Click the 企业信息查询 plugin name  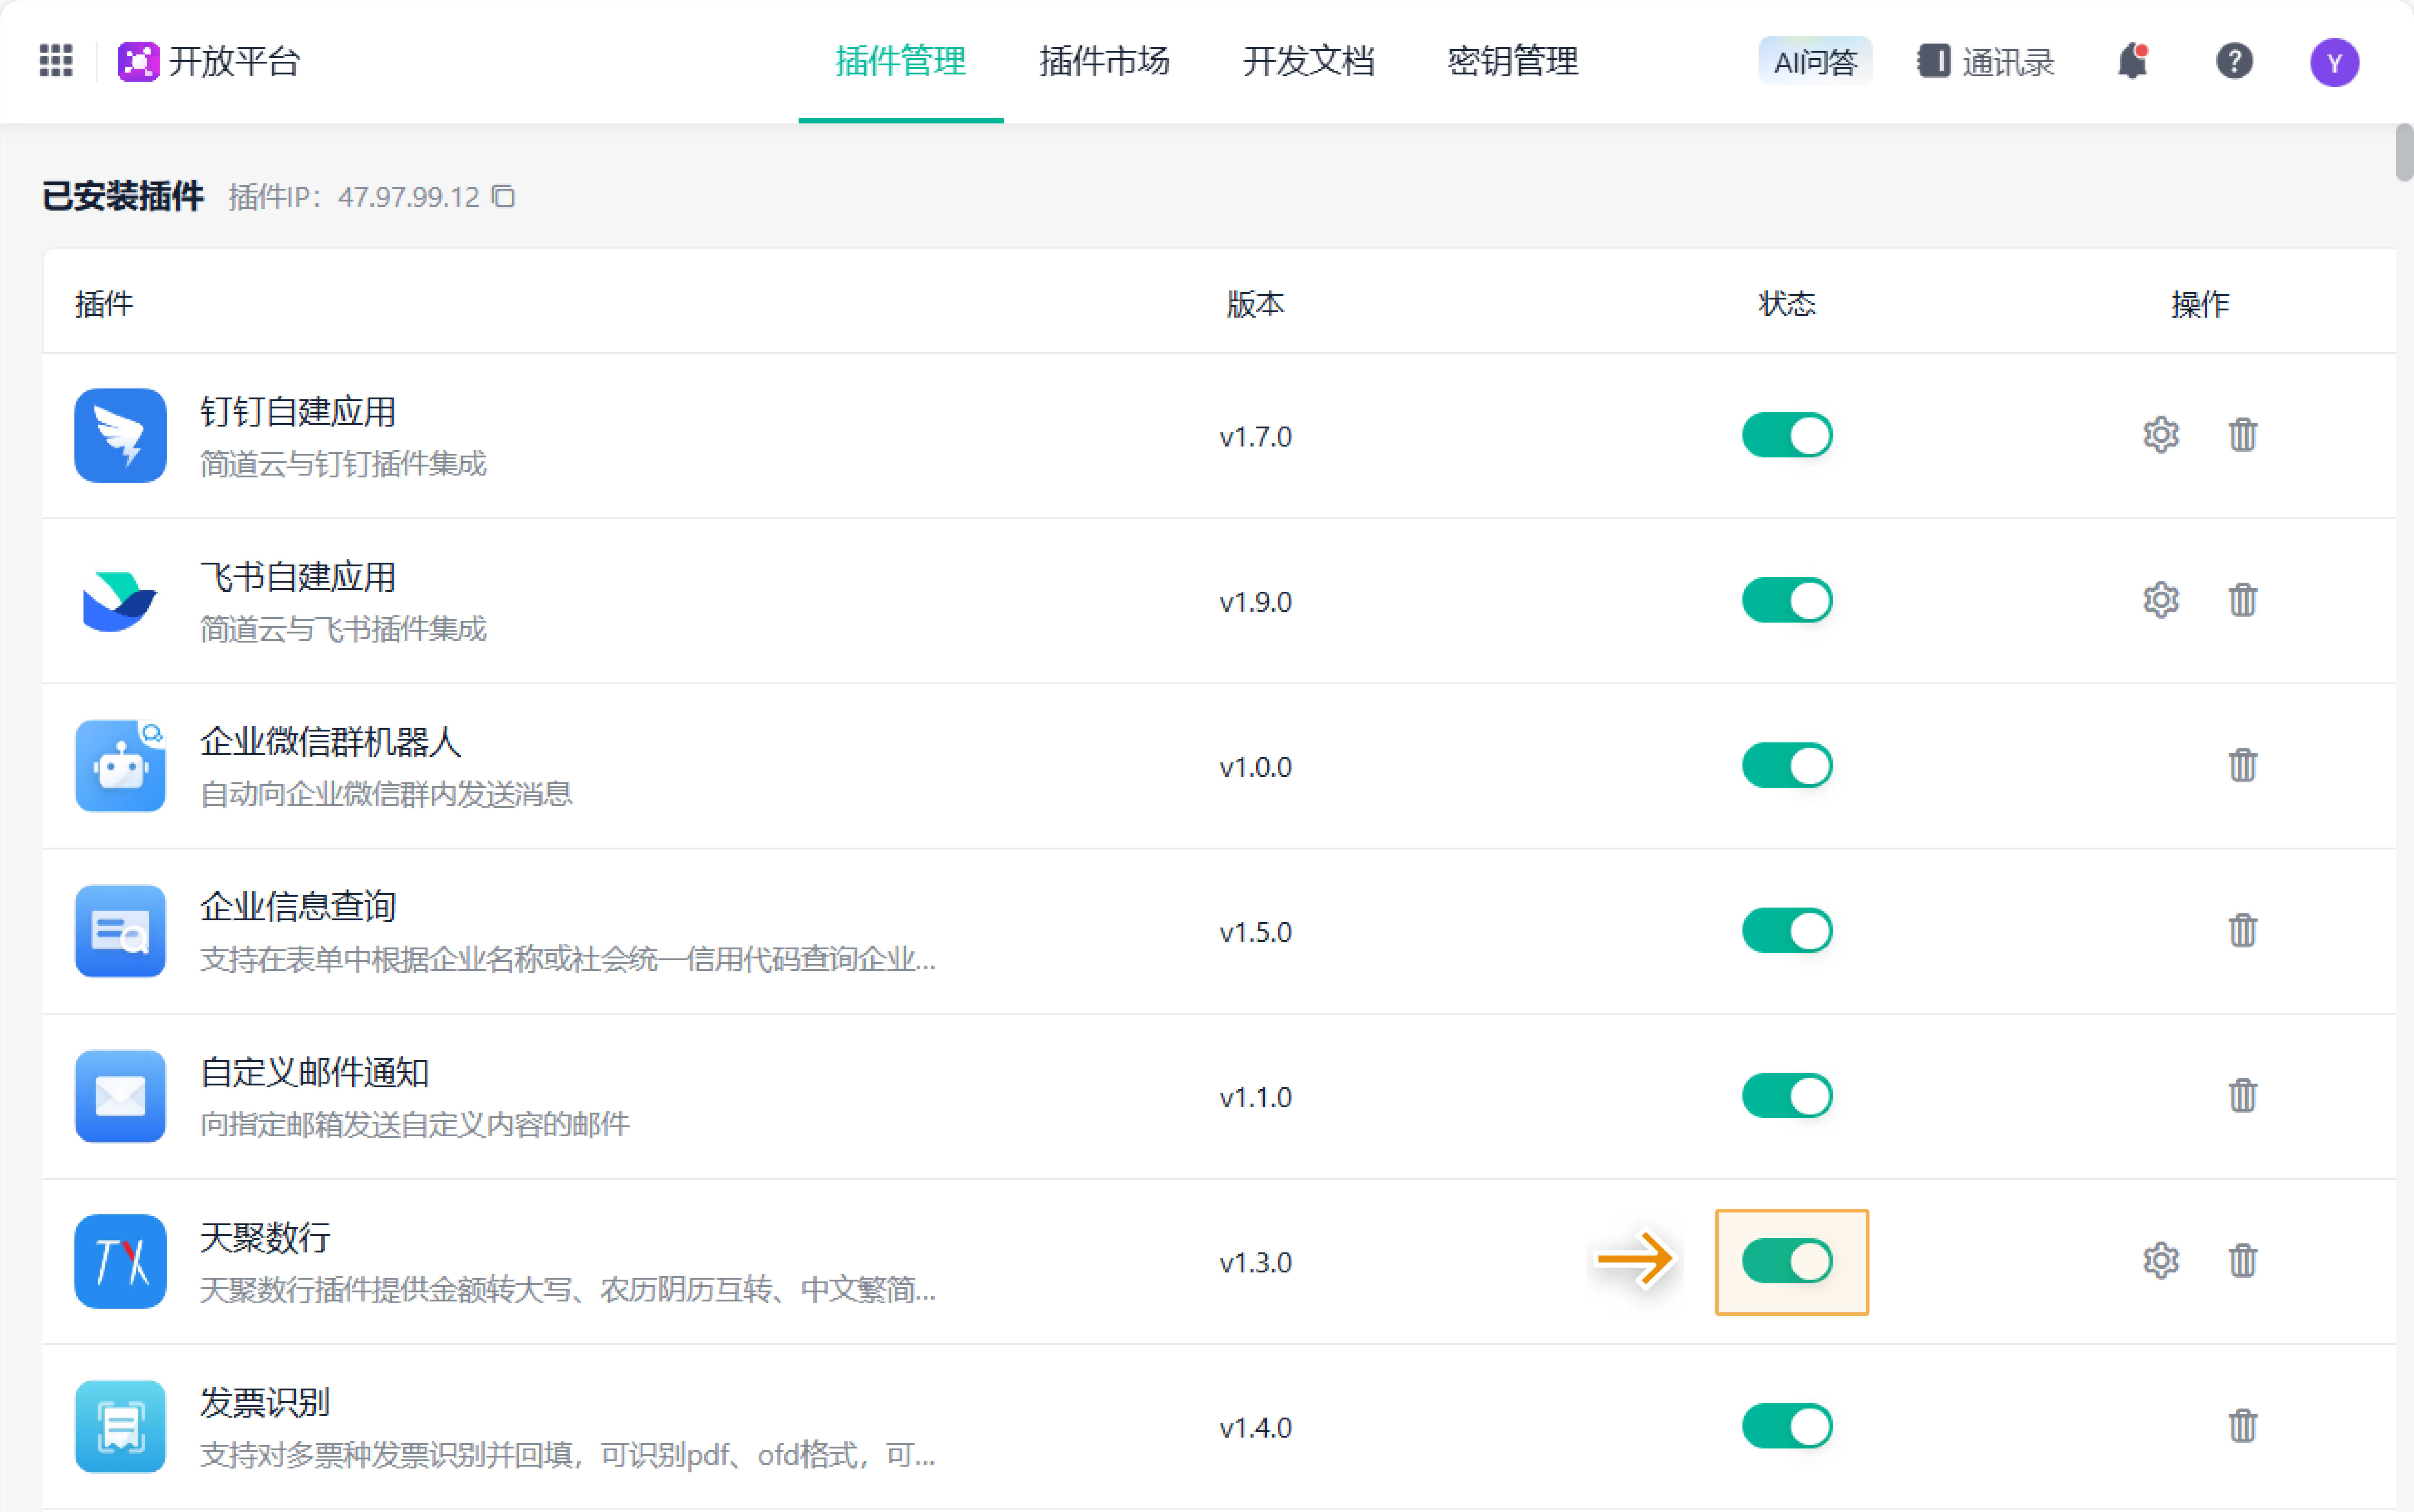[x=297, y=907]
